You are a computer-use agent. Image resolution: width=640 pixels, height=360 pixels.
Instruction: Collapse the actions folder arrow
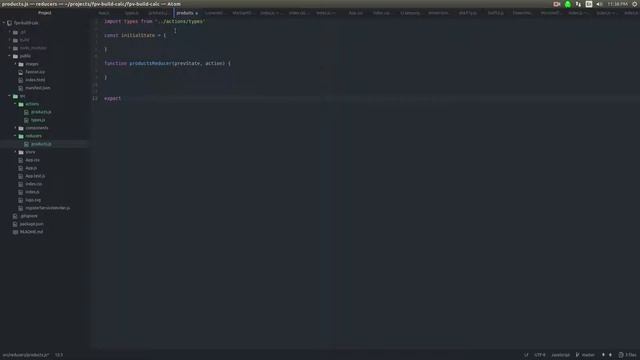tap(16, 104)
